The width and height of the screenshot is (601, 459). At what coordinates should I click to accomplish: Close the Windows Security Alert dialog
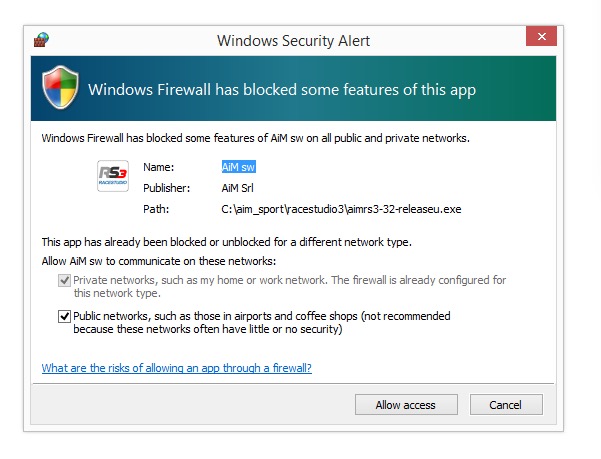541,36
